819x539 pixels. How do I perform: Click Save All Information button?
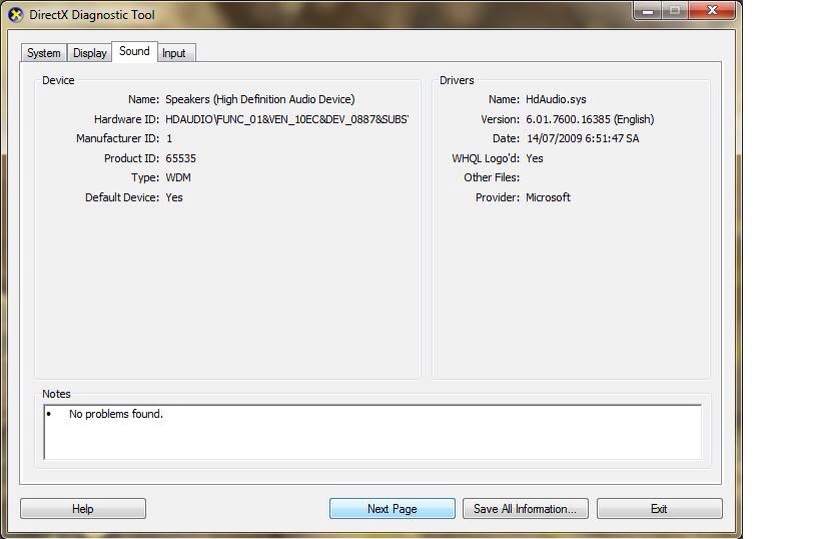[525, 509]
